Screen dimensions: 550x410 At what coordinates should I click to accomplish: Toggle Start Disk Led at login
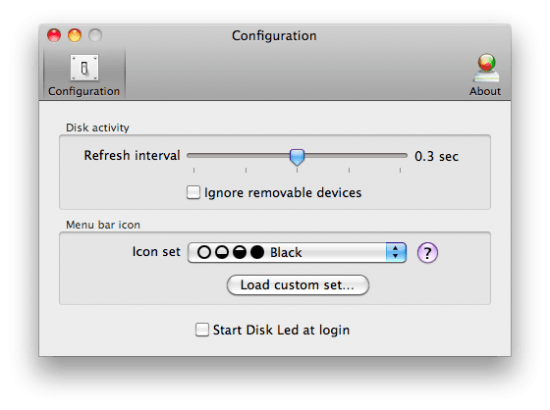[x=202, y=330]
